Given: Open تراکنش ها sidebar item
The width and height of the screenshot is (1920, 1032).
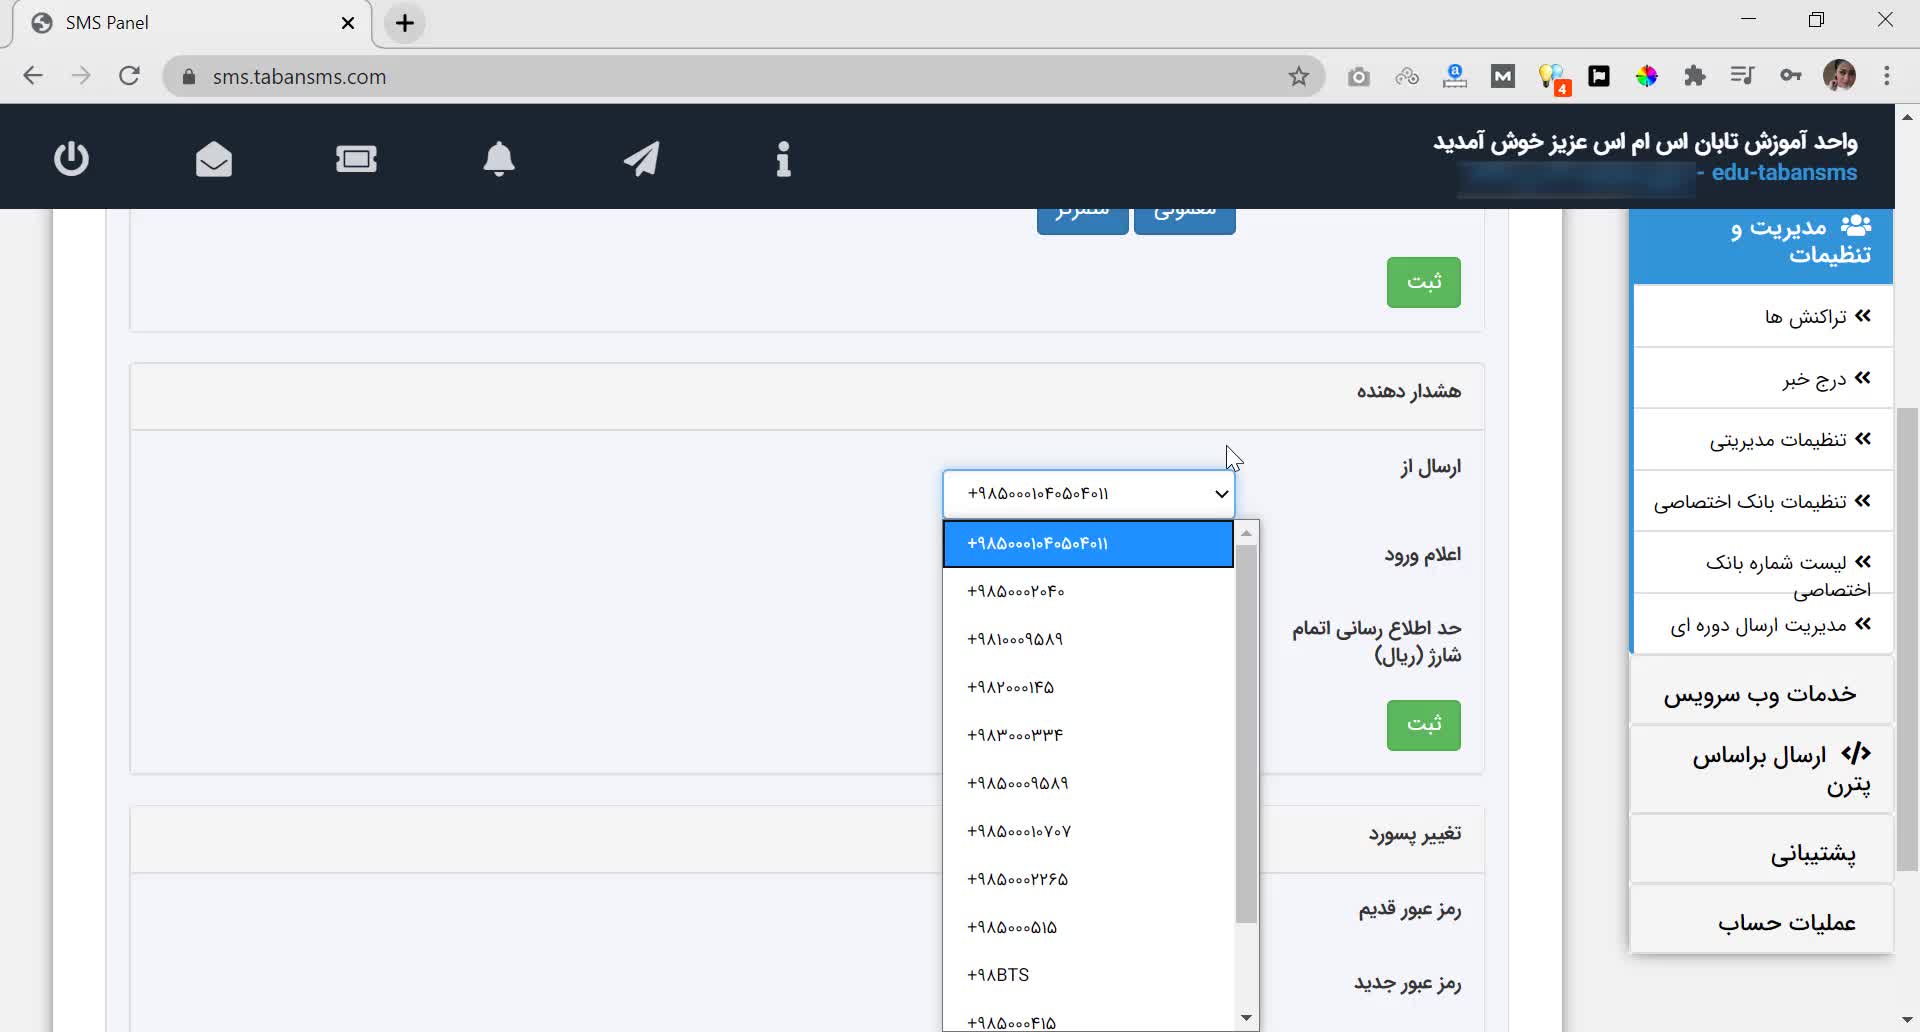Looking at the screenshot, I should pos(1805,317).
